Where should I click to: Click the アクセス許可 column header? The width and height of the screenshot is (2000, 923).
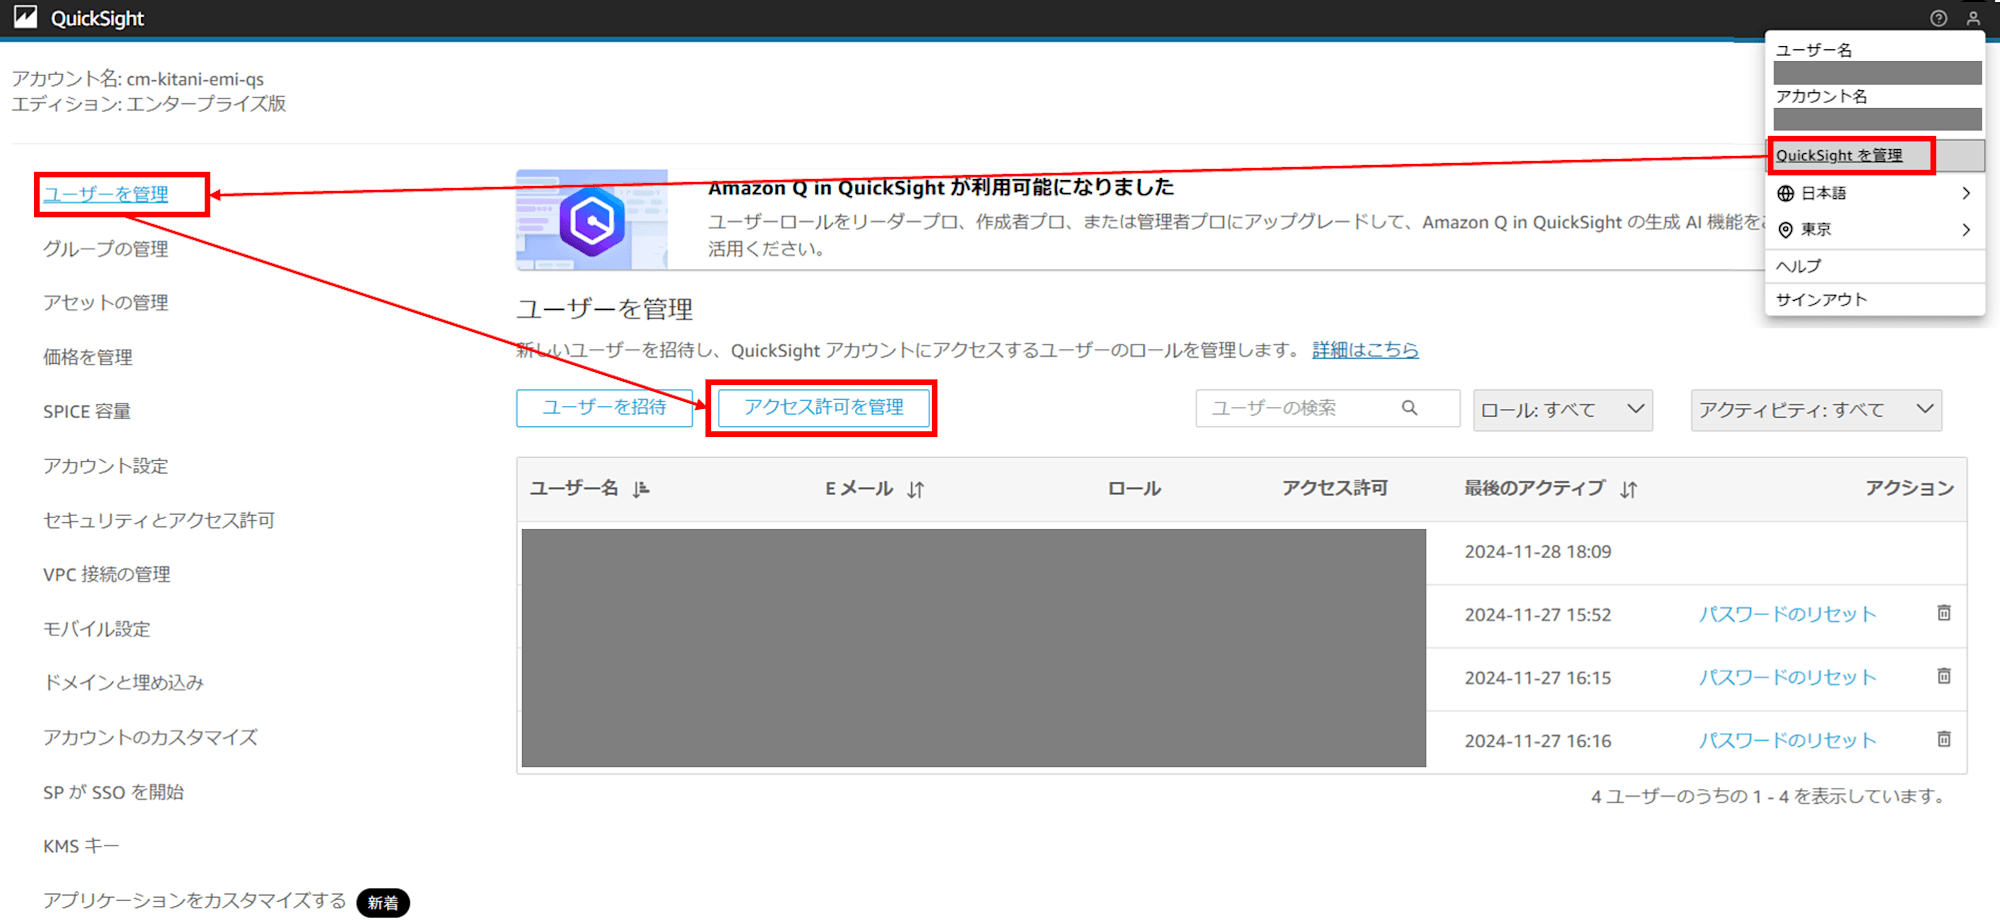(1335, 488)
